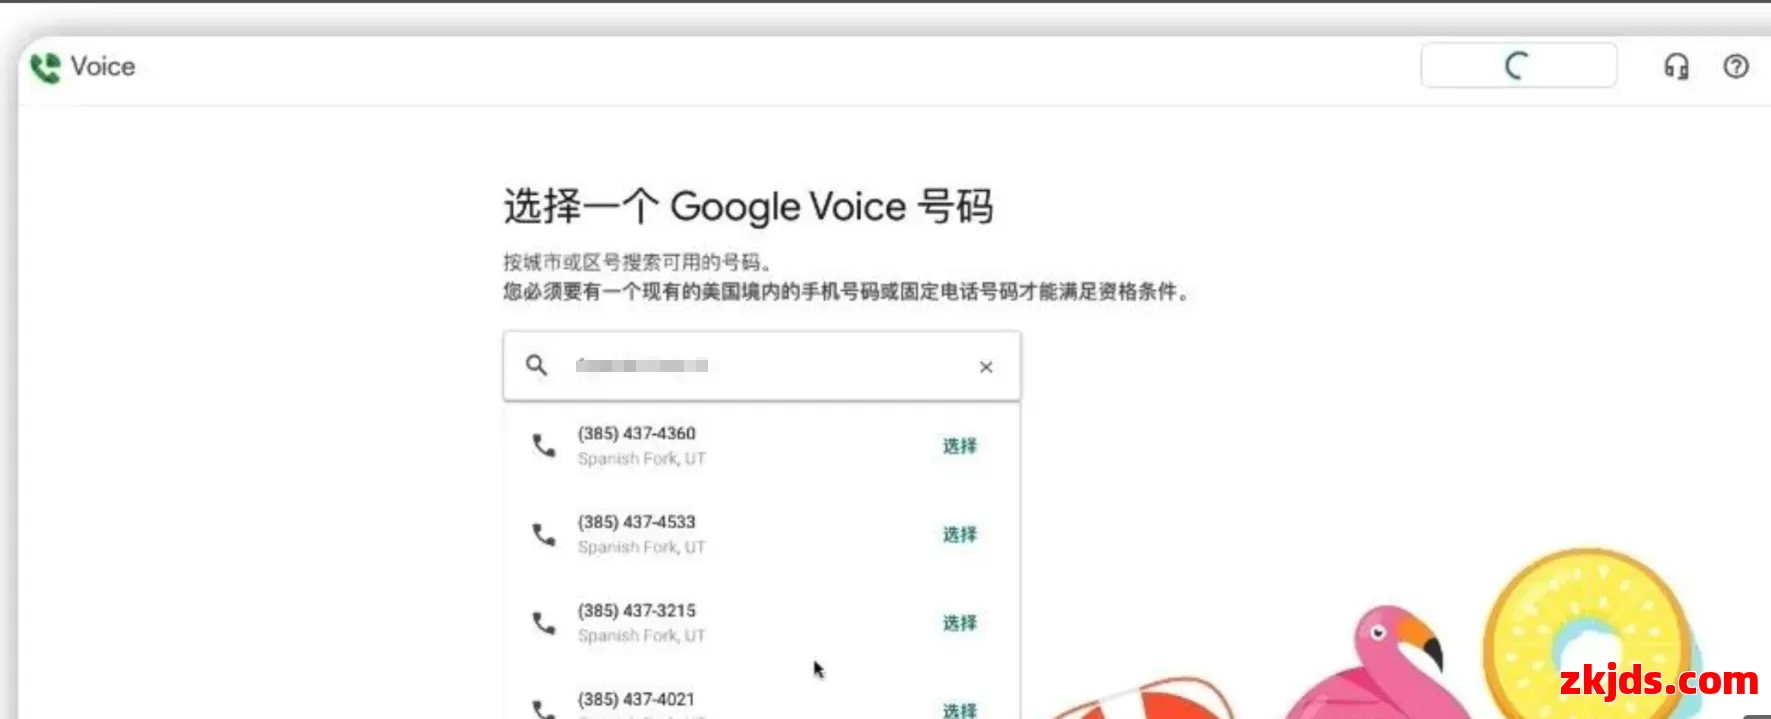
Task: Choose 选择 for number (385) 437-4533
Action: click(x=959, y=535)
